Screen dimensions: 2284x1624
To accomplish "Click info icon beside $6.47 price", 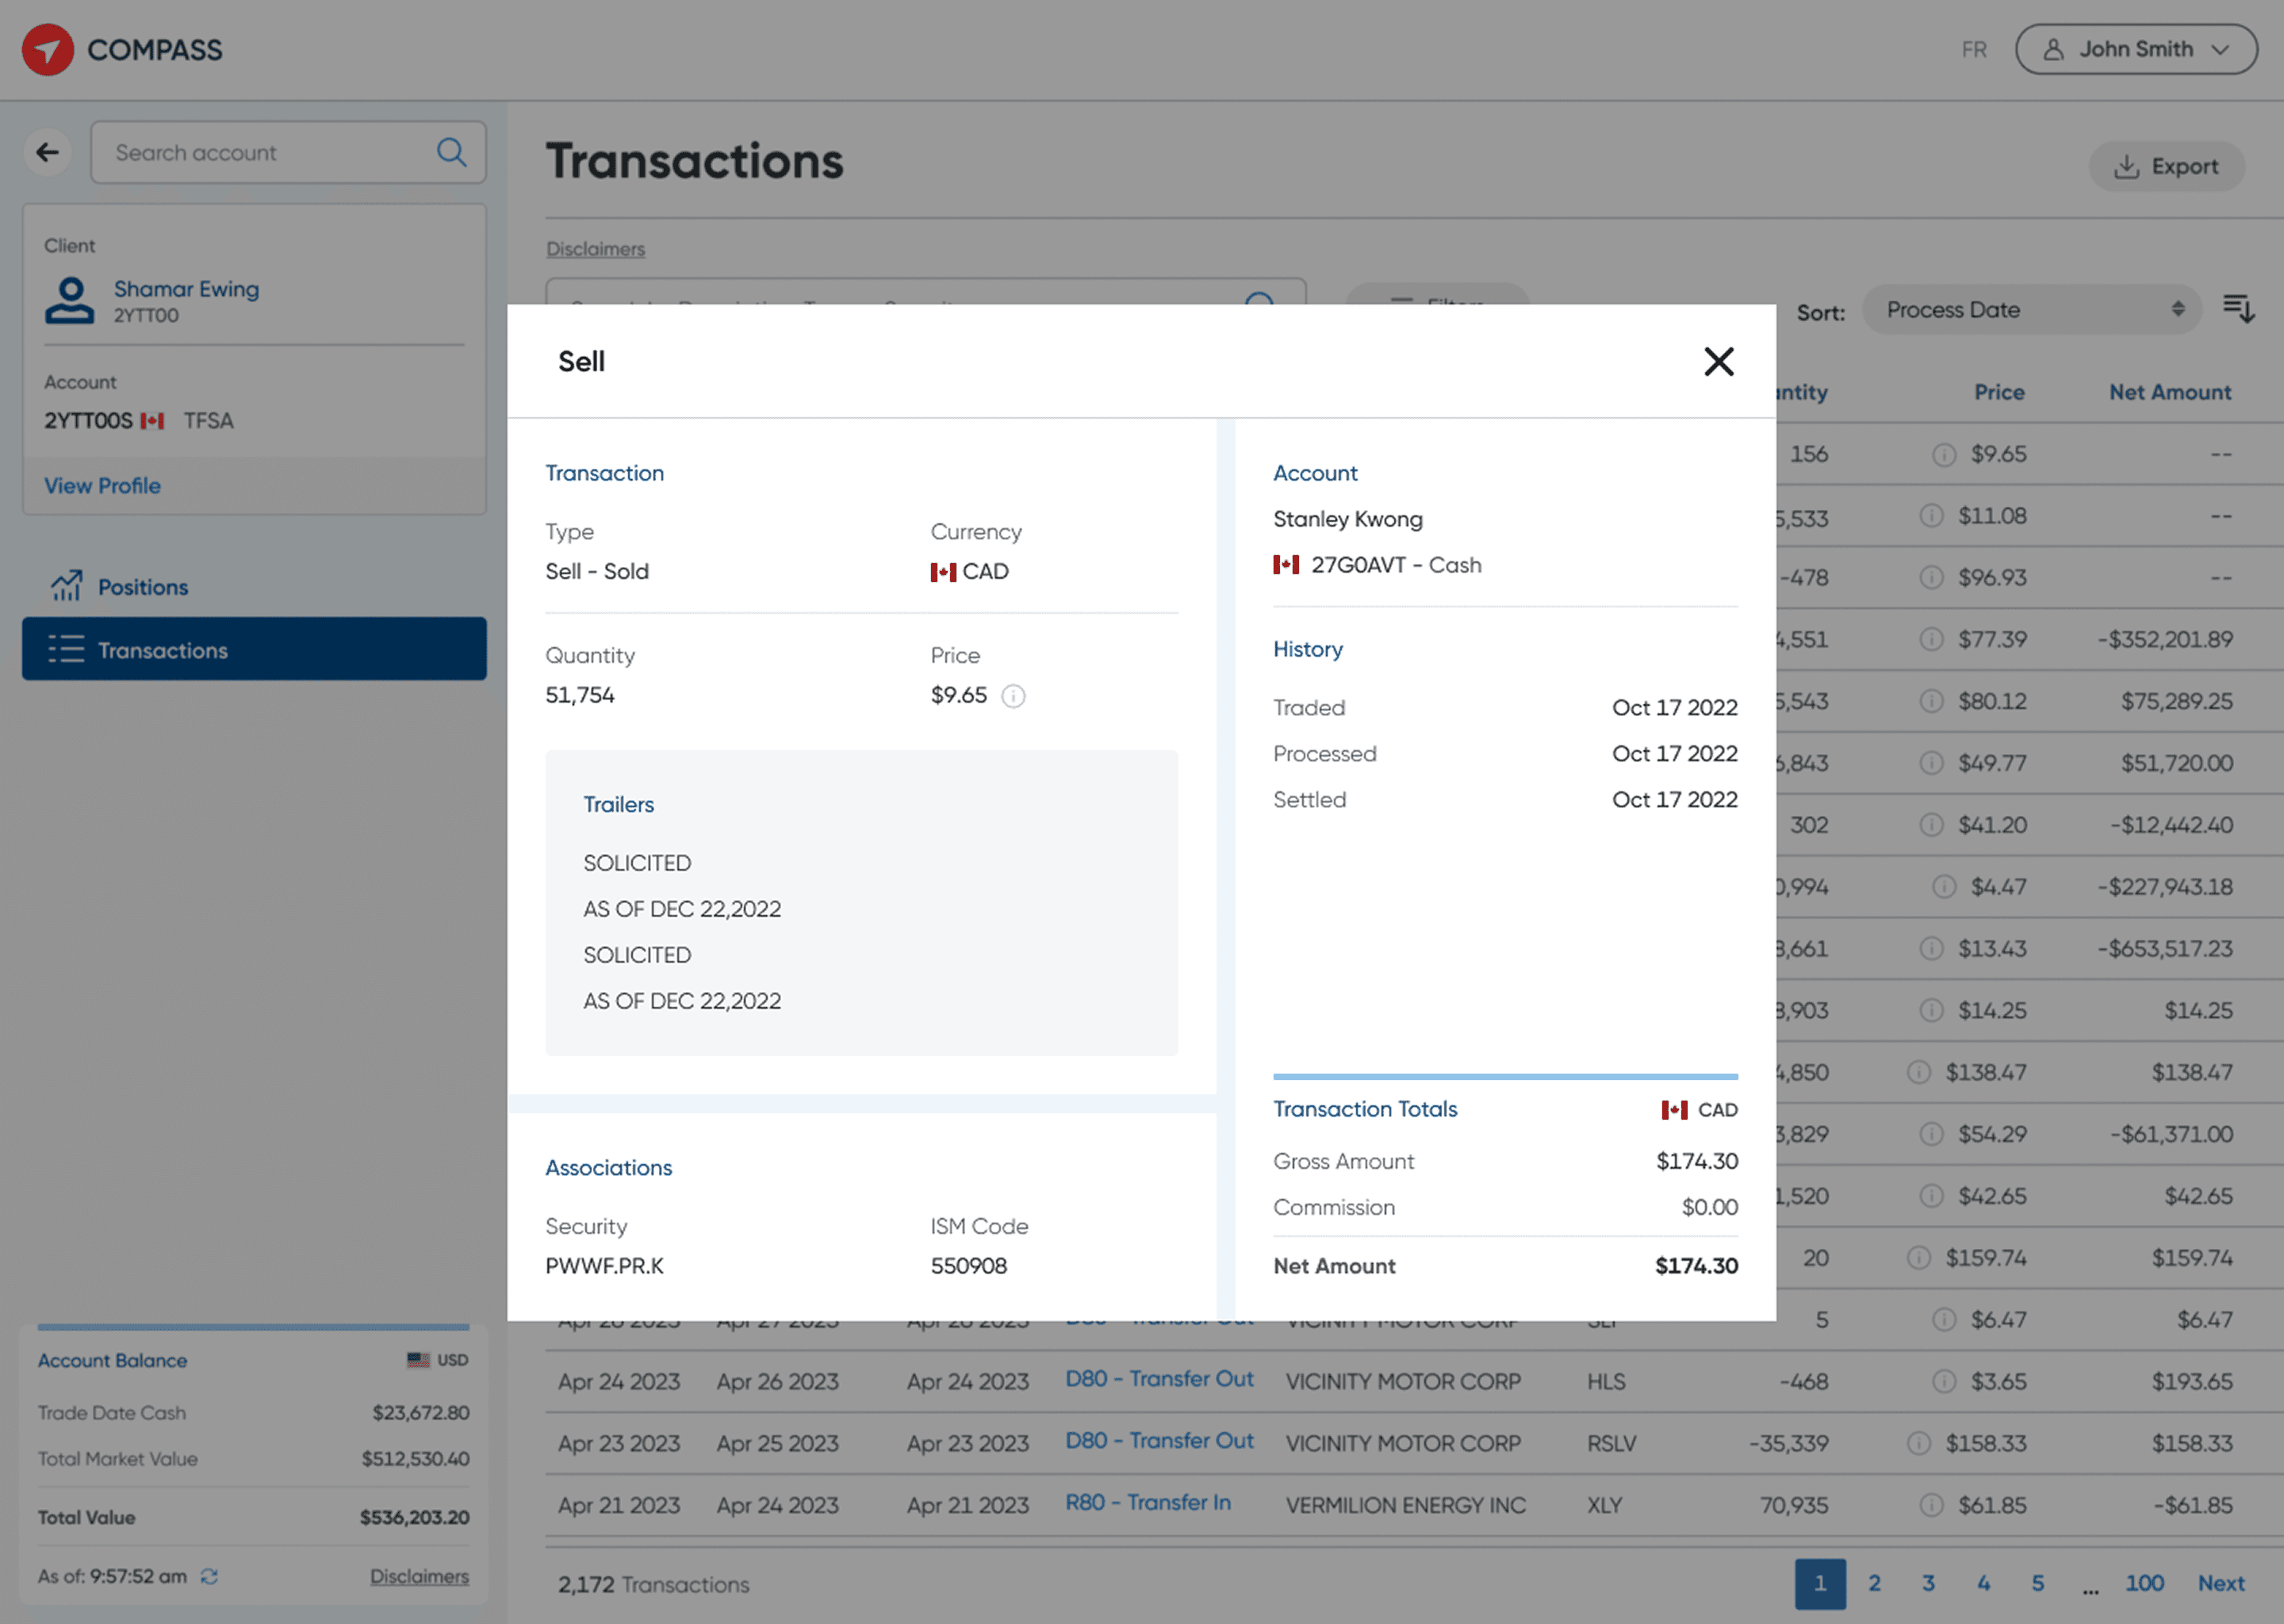I will (1943, 1320).
